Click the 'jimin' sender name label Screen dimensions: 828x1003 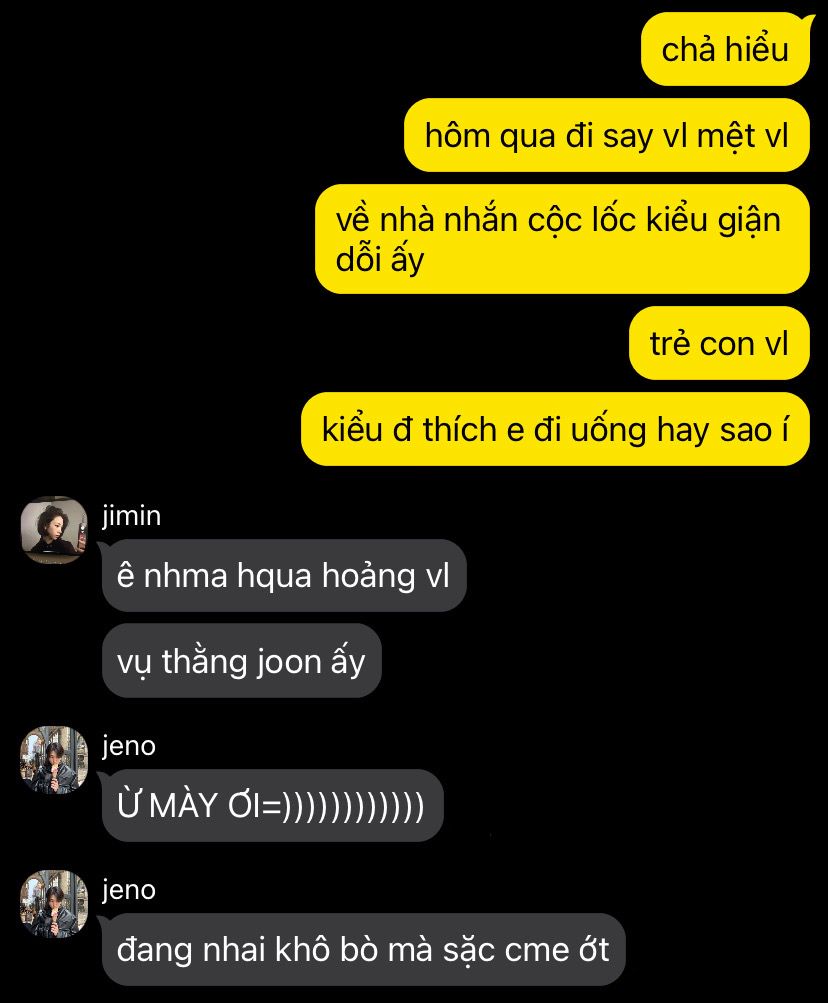132,516
